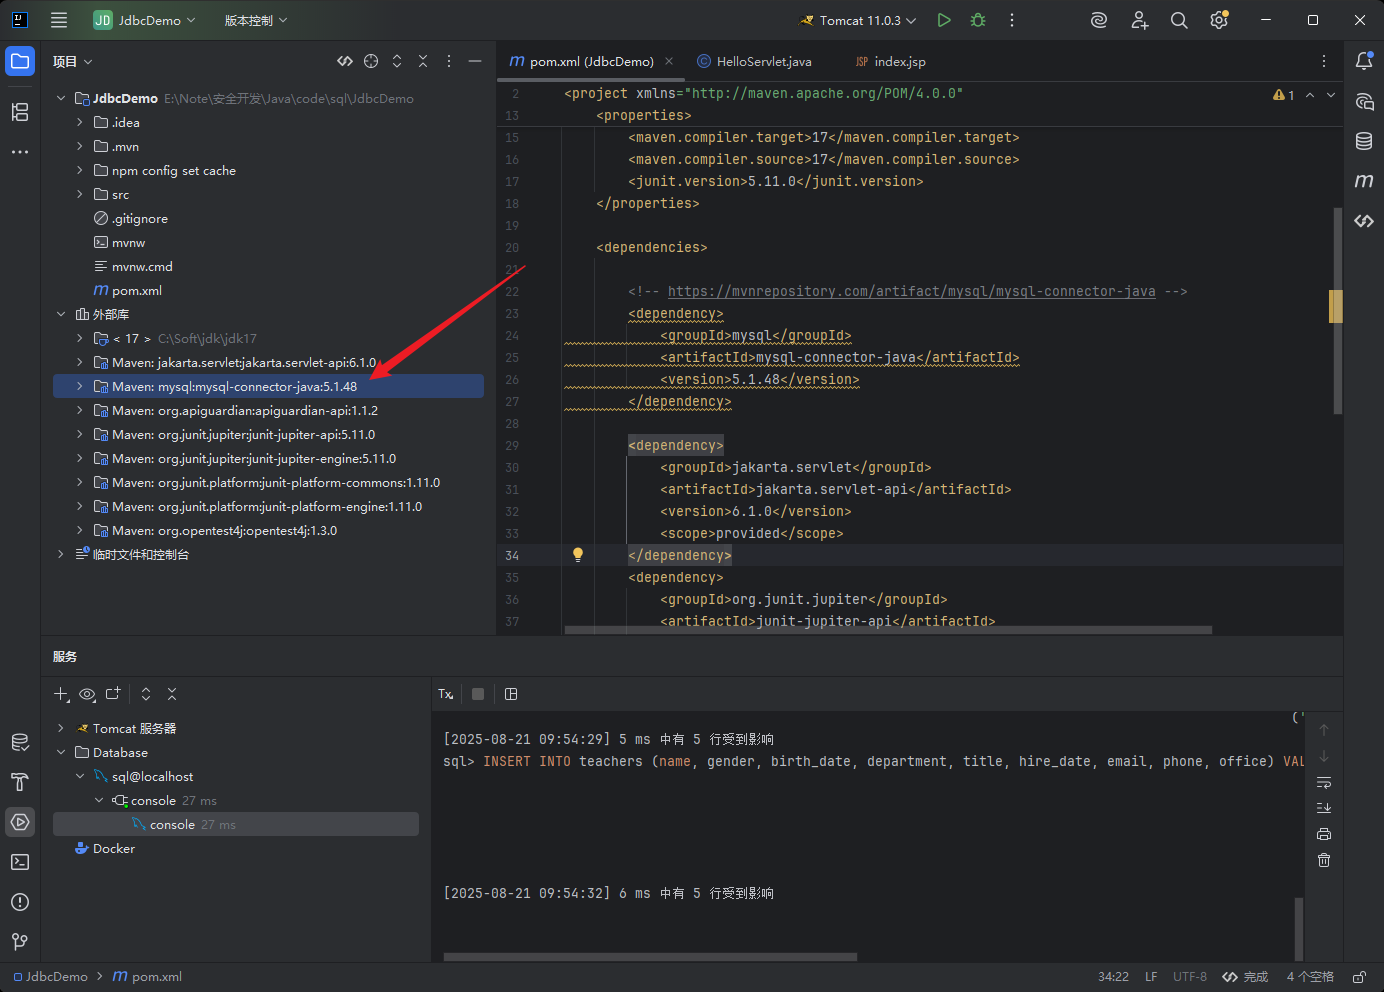Click the yellow warning stripe marker

tap(1335, 306)
